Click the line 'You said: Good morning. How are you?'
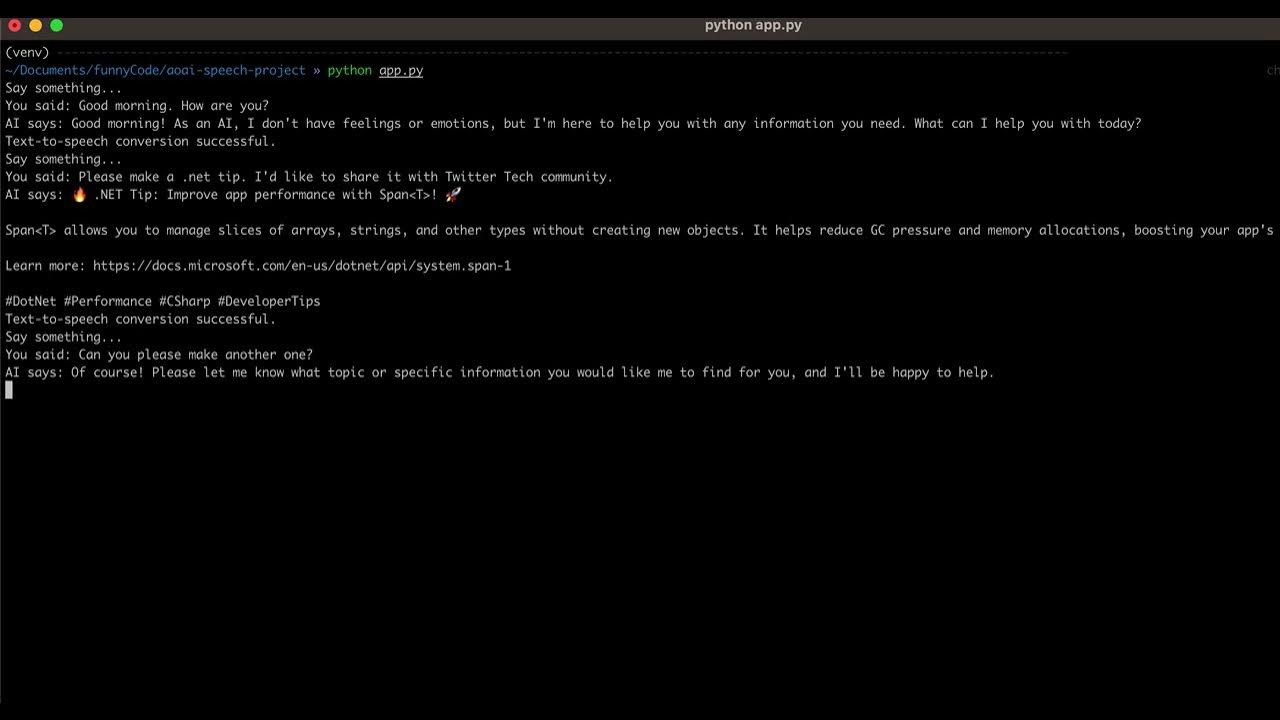The width and height of the screenshot is (1280, 720). point(137,106)
